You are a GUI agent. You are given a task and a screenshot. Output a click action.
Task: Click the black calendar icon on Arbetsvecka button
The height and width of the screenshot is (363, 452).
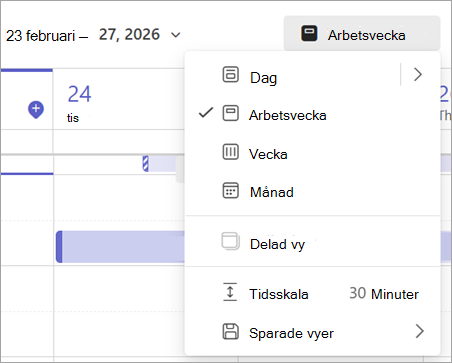pyautogui.click(x=309, y=33)
